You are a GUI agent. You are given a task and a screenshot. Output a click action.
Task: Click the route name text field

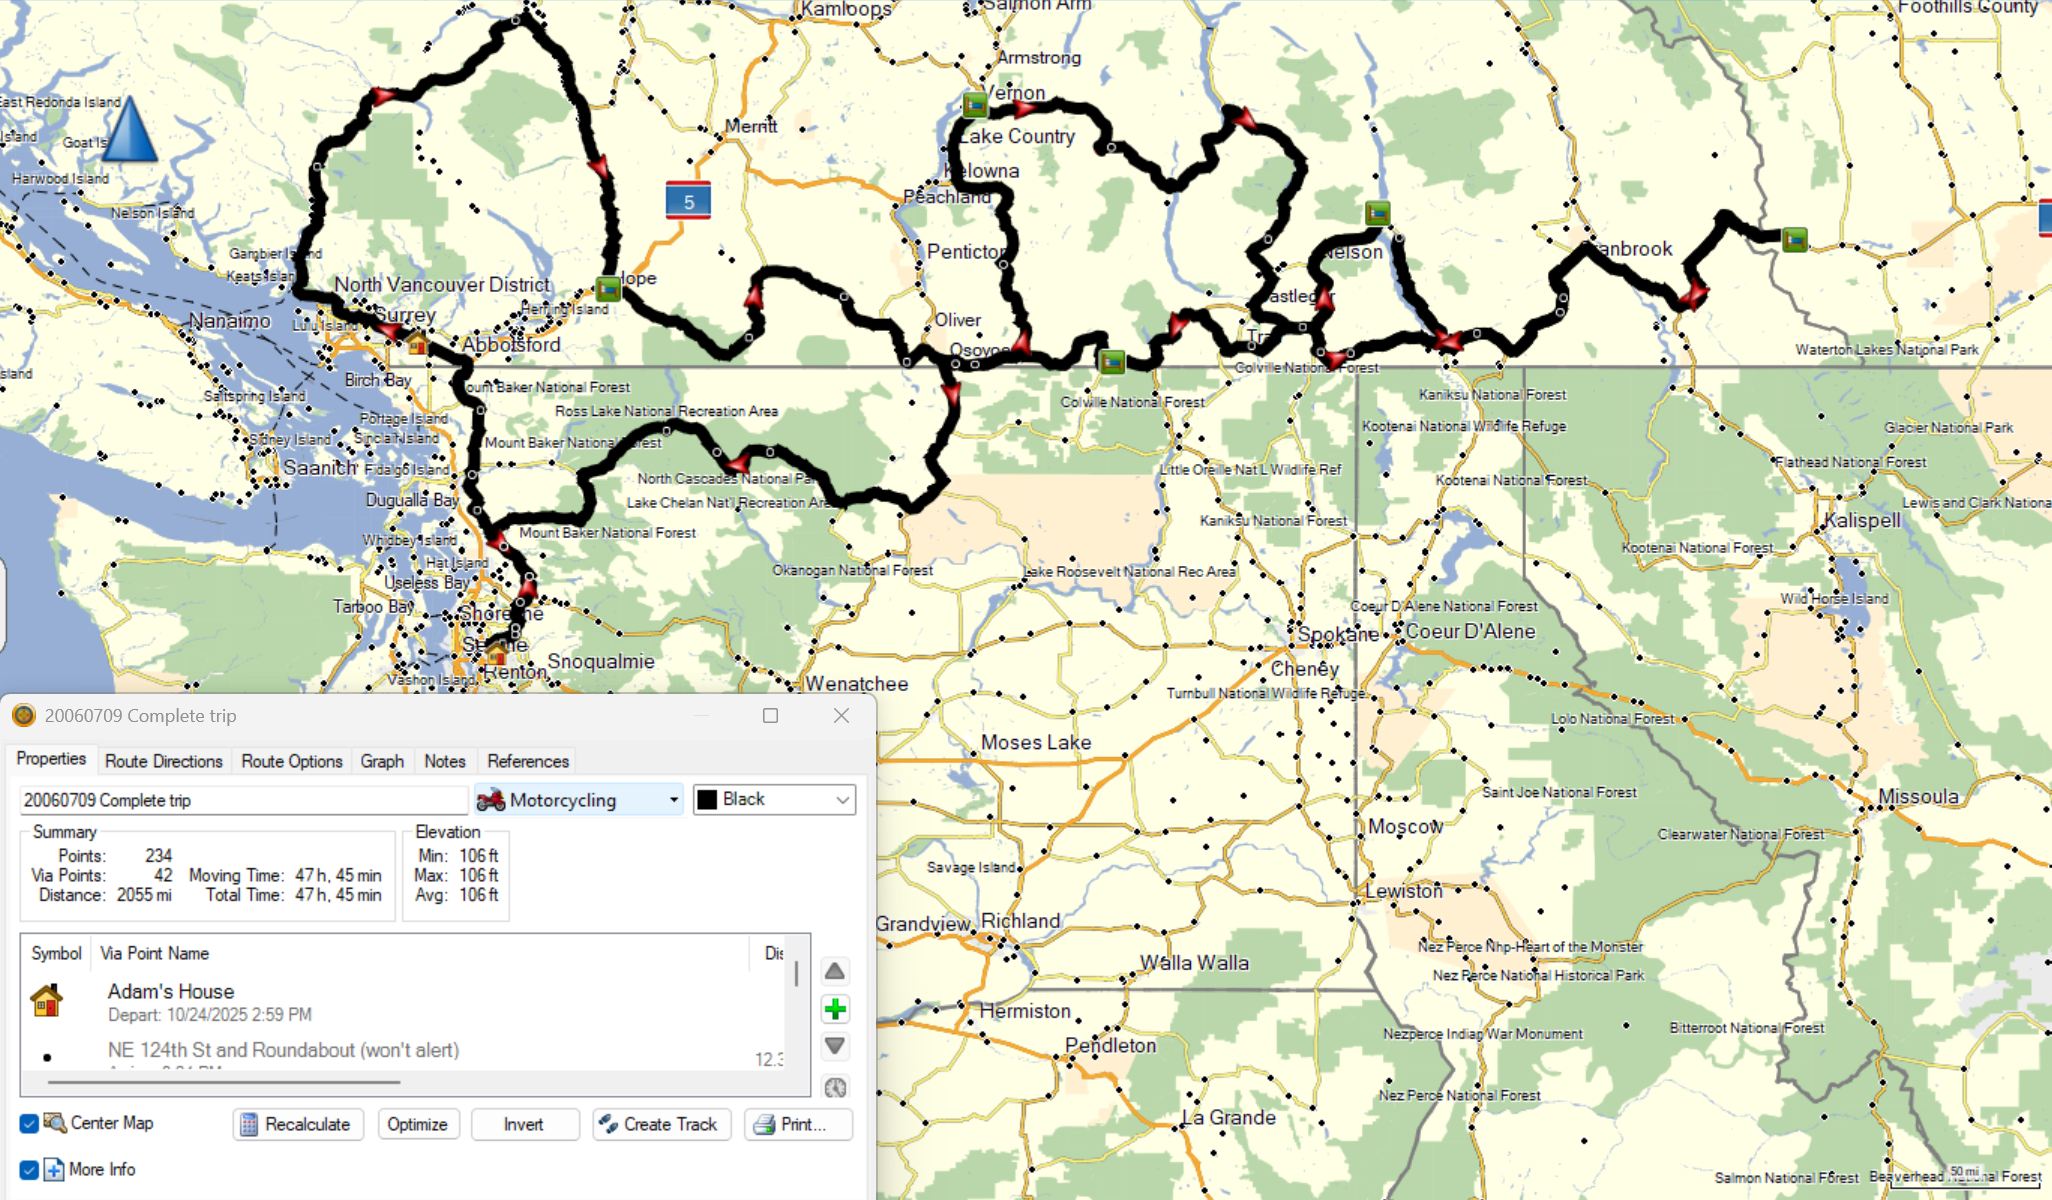click(x=243, y=800)
